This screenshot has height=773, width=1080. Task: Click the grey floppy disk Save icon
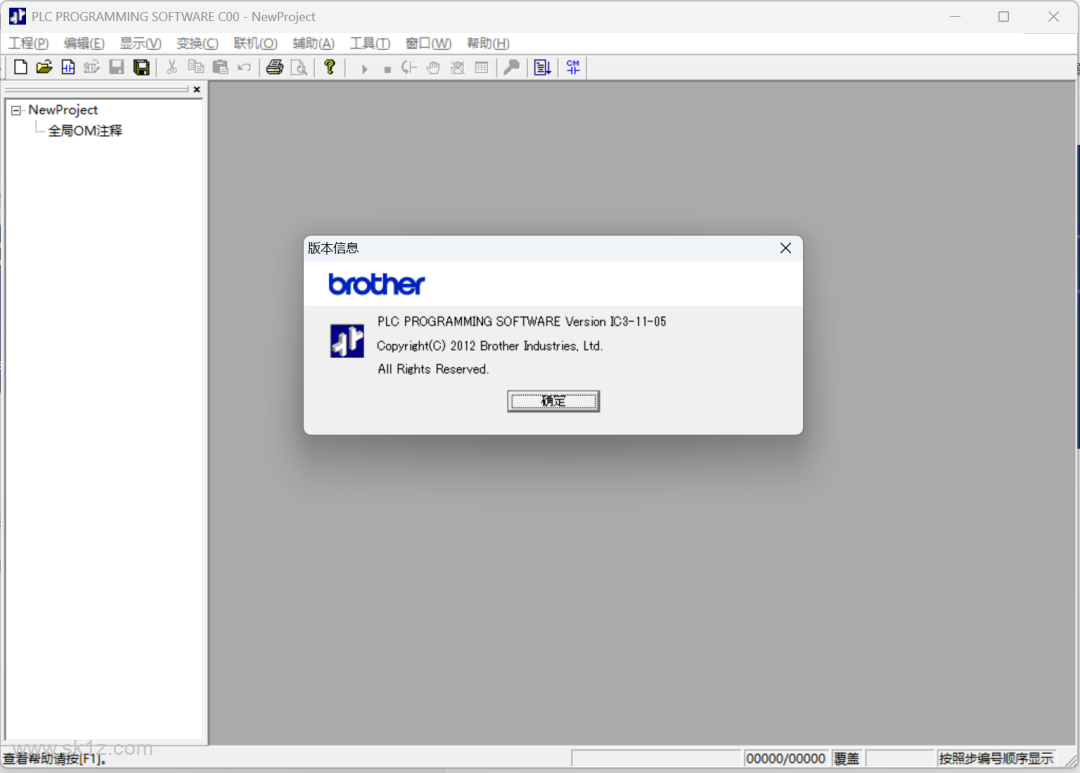tap(116, 68)
